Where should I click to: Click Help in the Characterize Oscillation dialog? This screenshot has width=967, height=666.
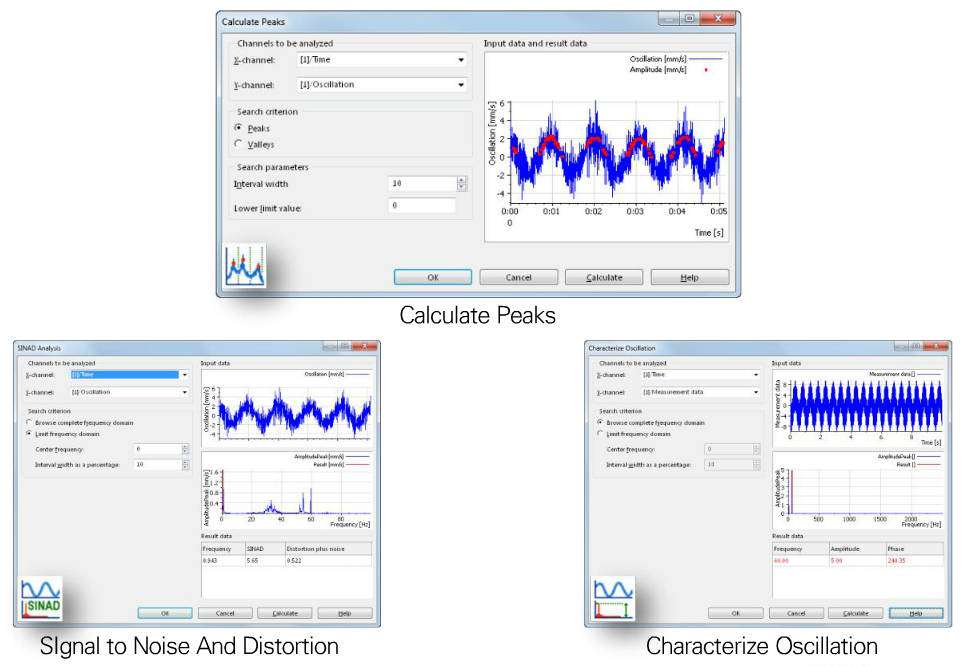915,613
